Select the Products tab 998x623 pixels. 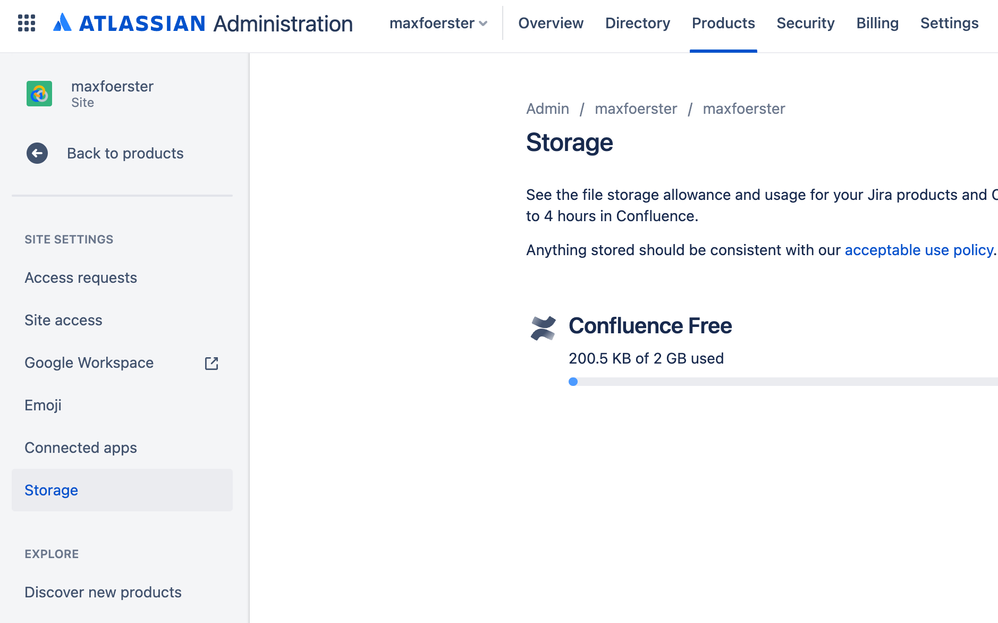tap(723, 24)
